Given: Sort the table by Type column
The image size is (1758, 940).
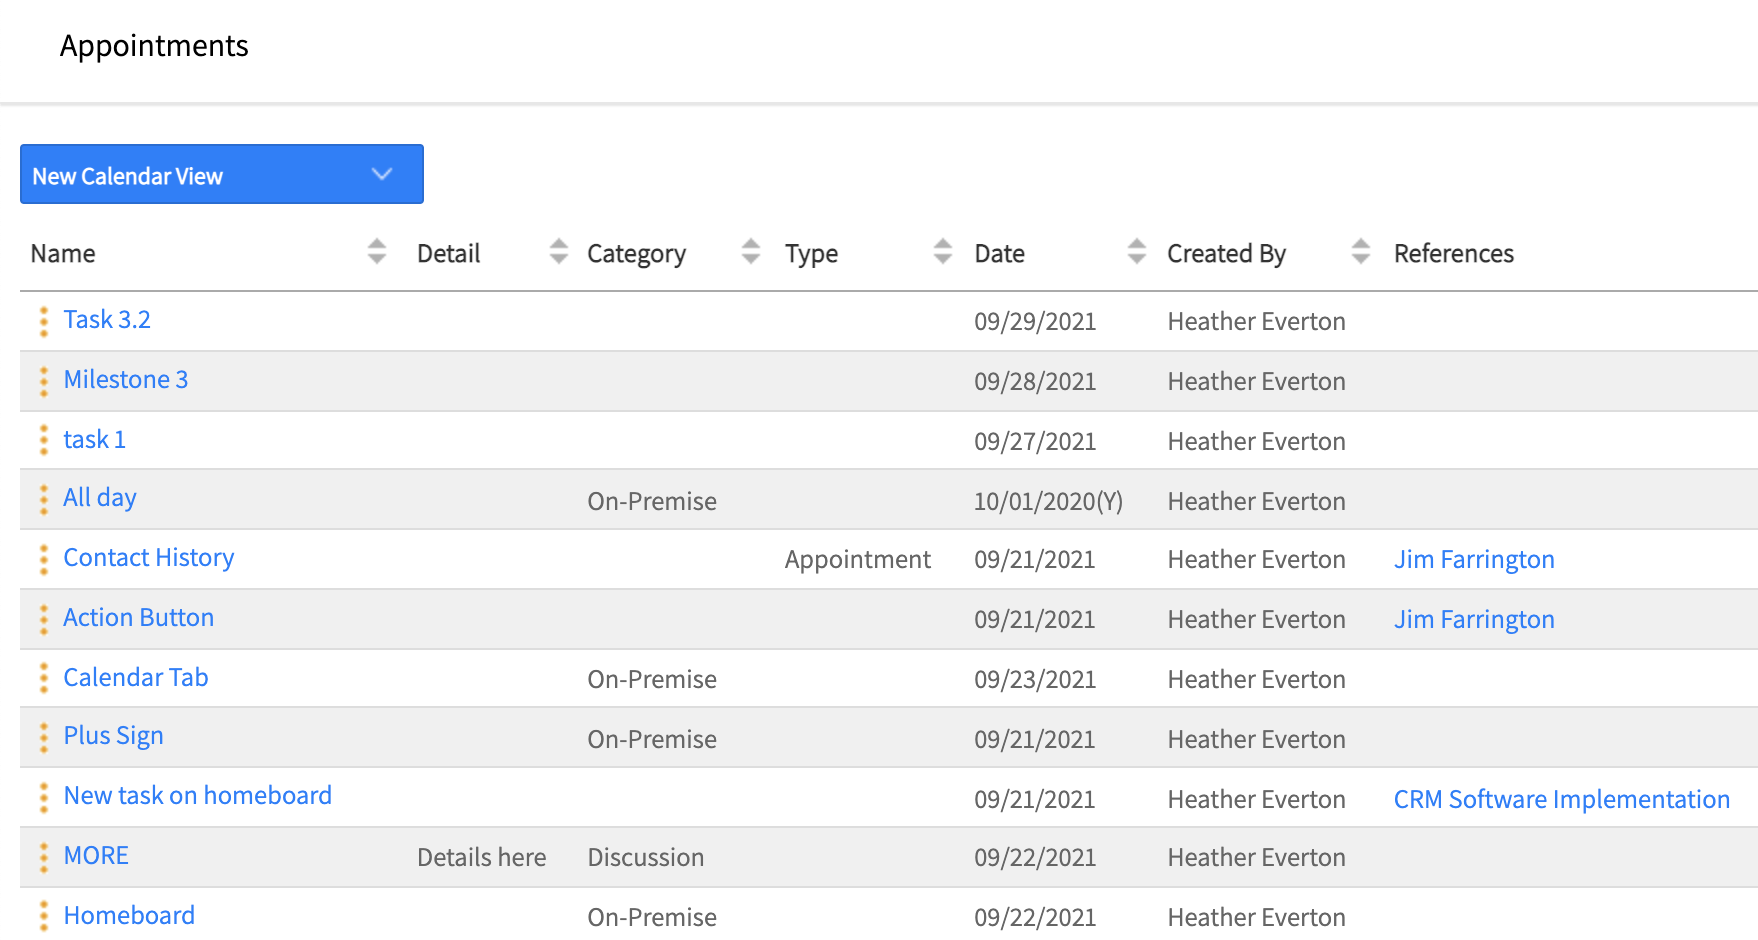Looking at the screenshot, I should coord(943,251).
